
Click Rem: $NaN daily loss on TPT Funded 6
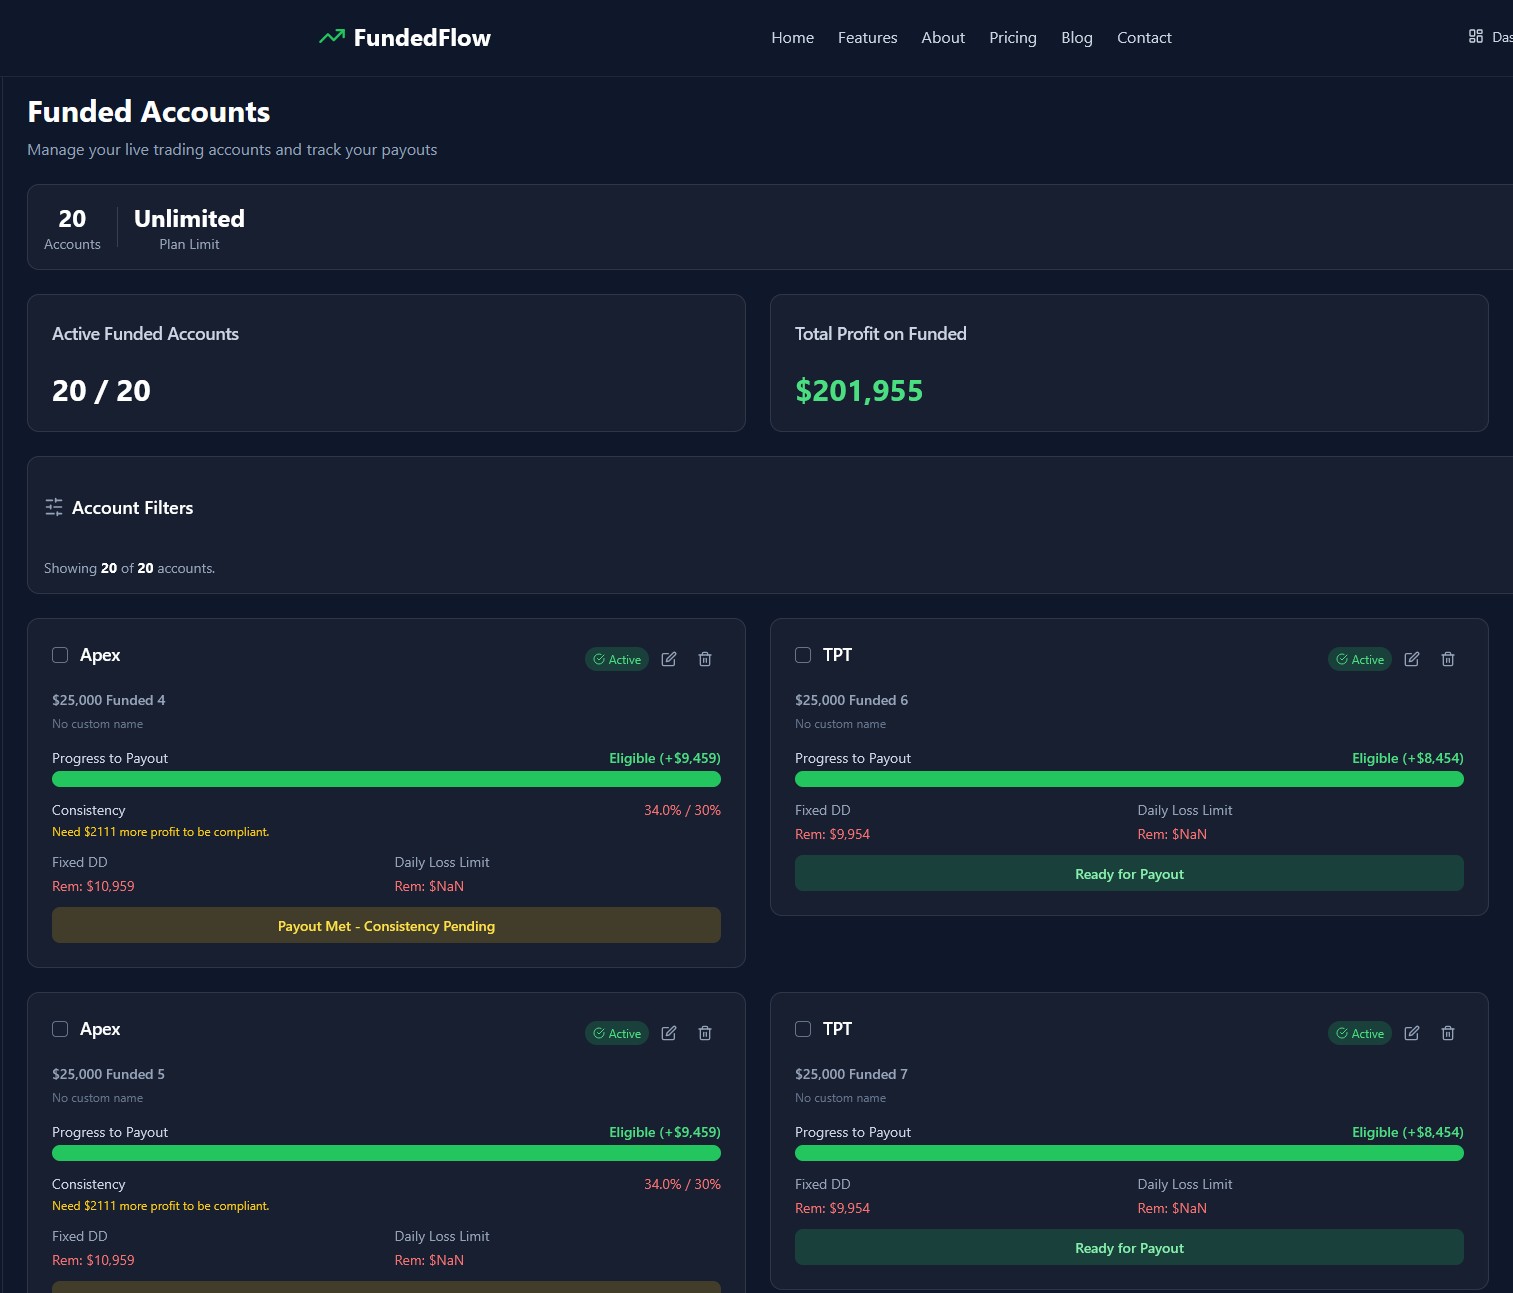pyautogui.click(x=1172, y=834)
